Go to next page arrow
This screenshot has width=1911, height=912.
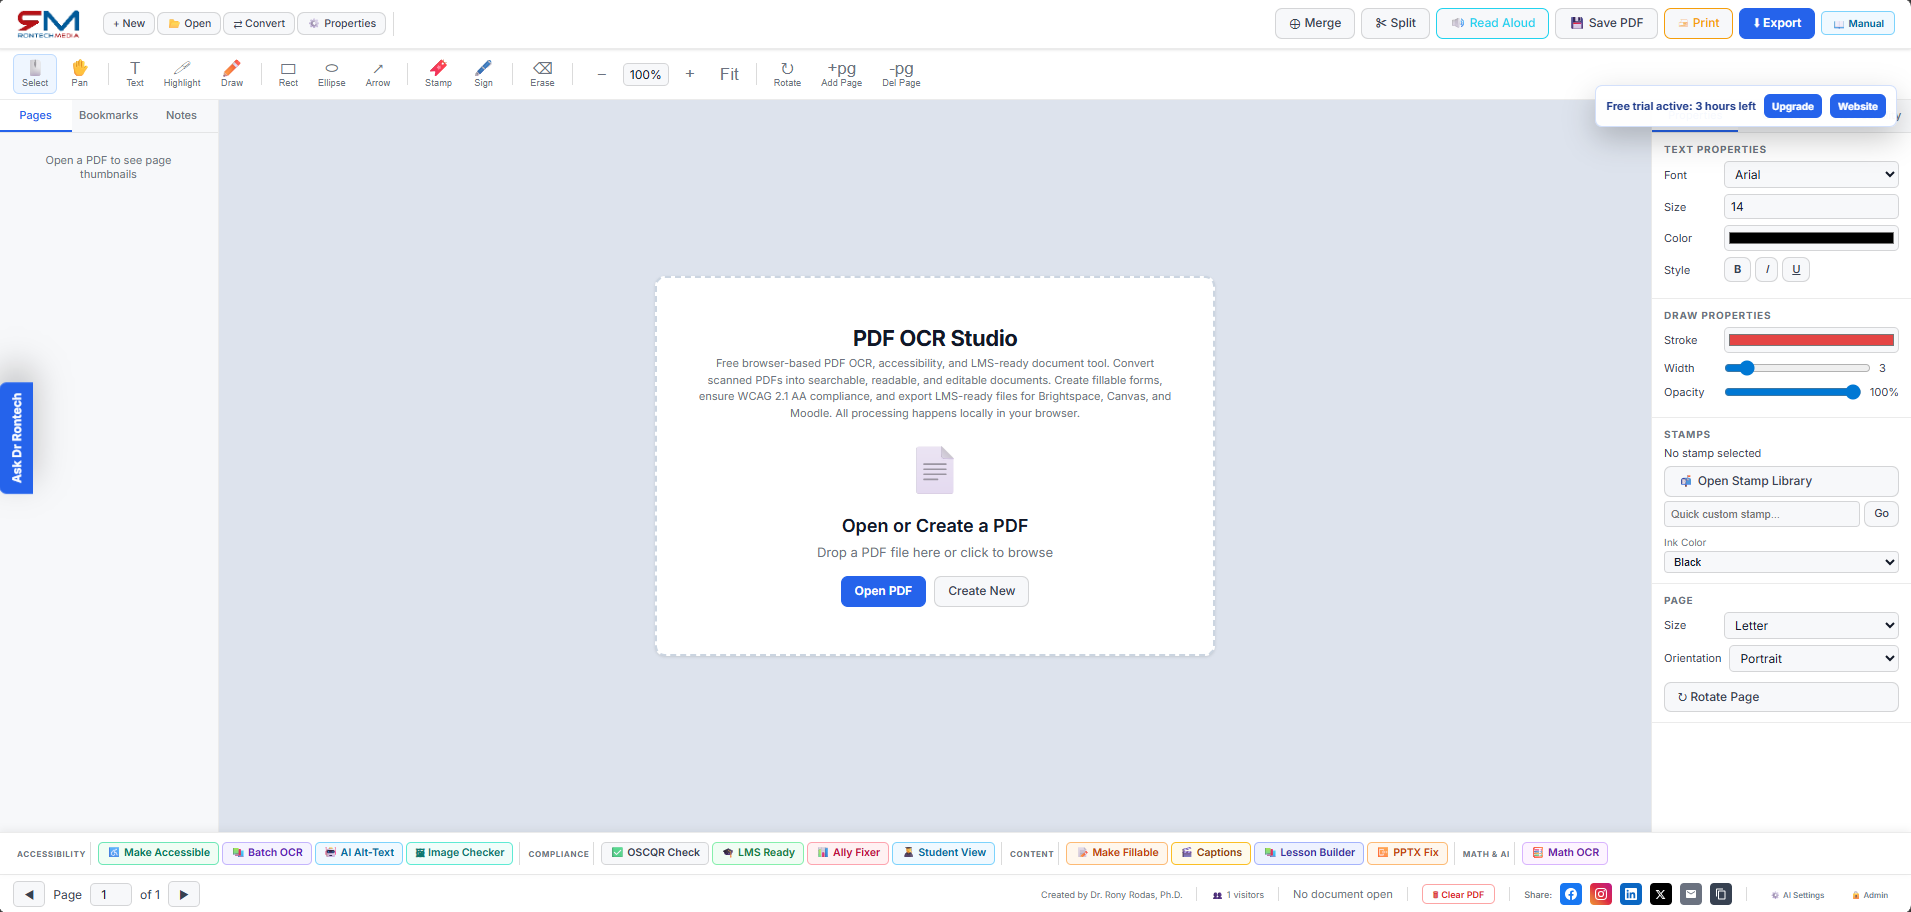pos(184,894)
